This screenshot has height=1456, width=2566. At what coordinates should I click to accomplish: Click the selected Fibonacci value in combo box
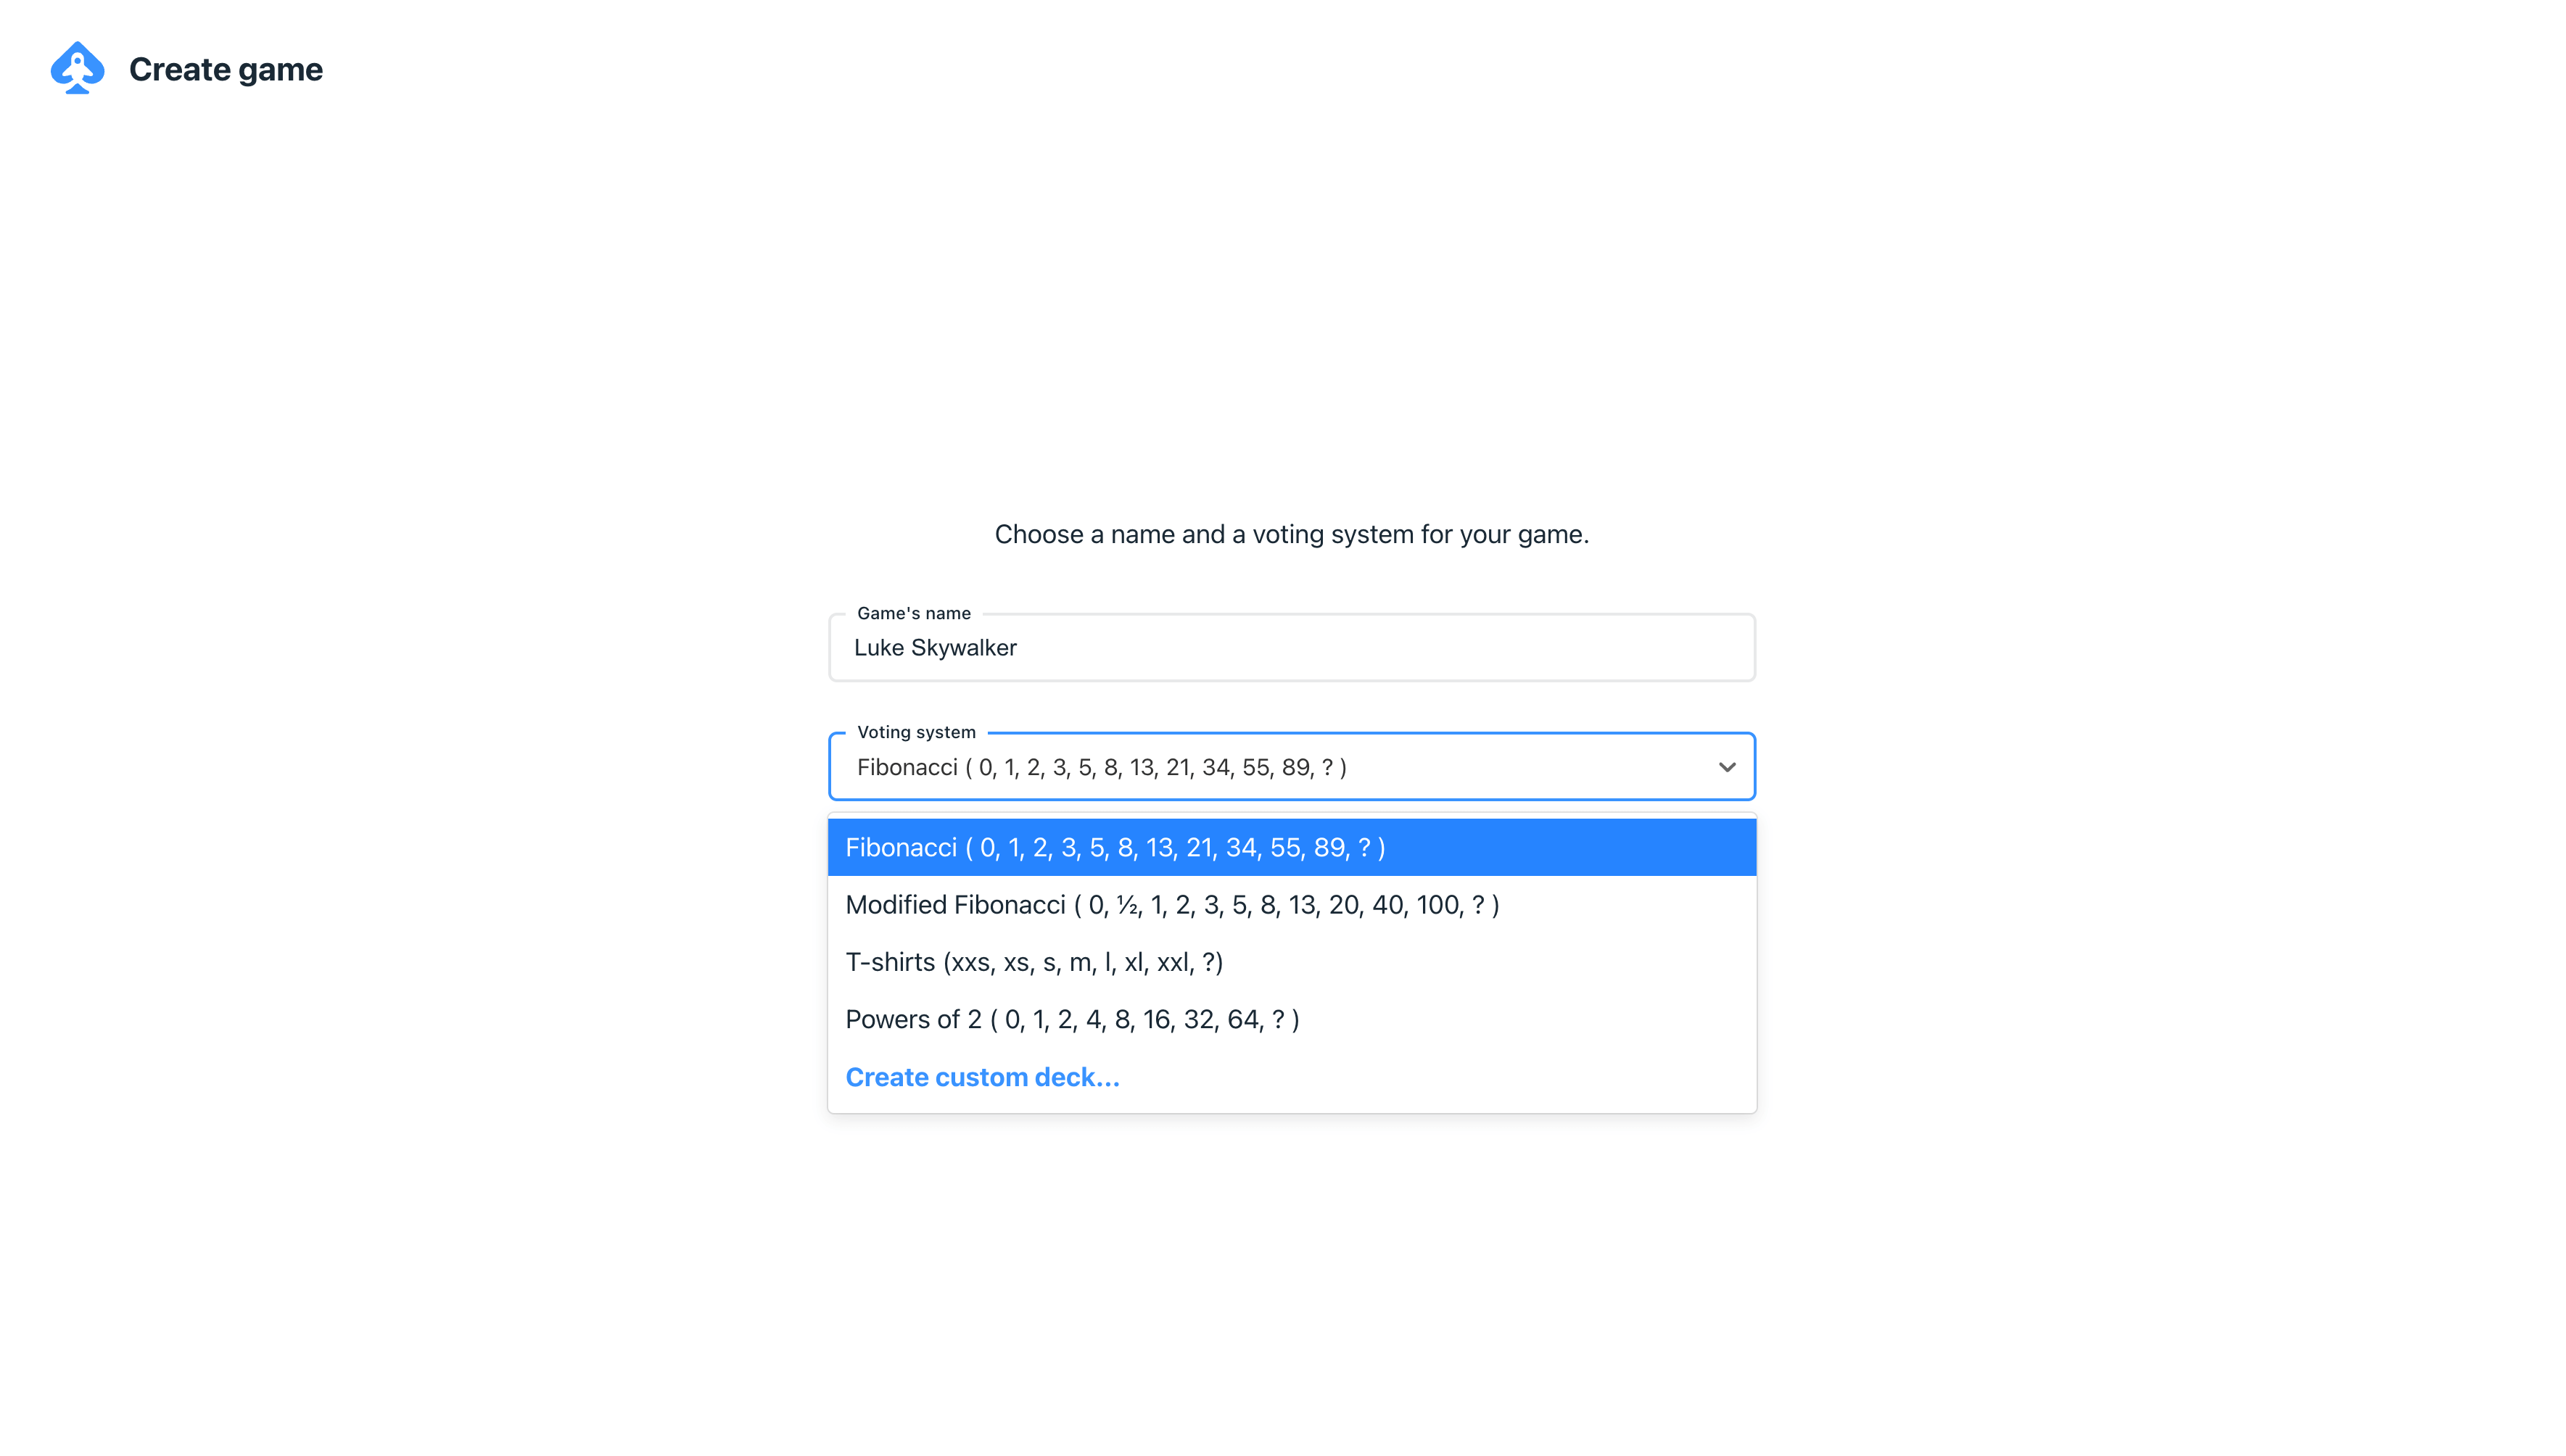[x=1101, y=767]
